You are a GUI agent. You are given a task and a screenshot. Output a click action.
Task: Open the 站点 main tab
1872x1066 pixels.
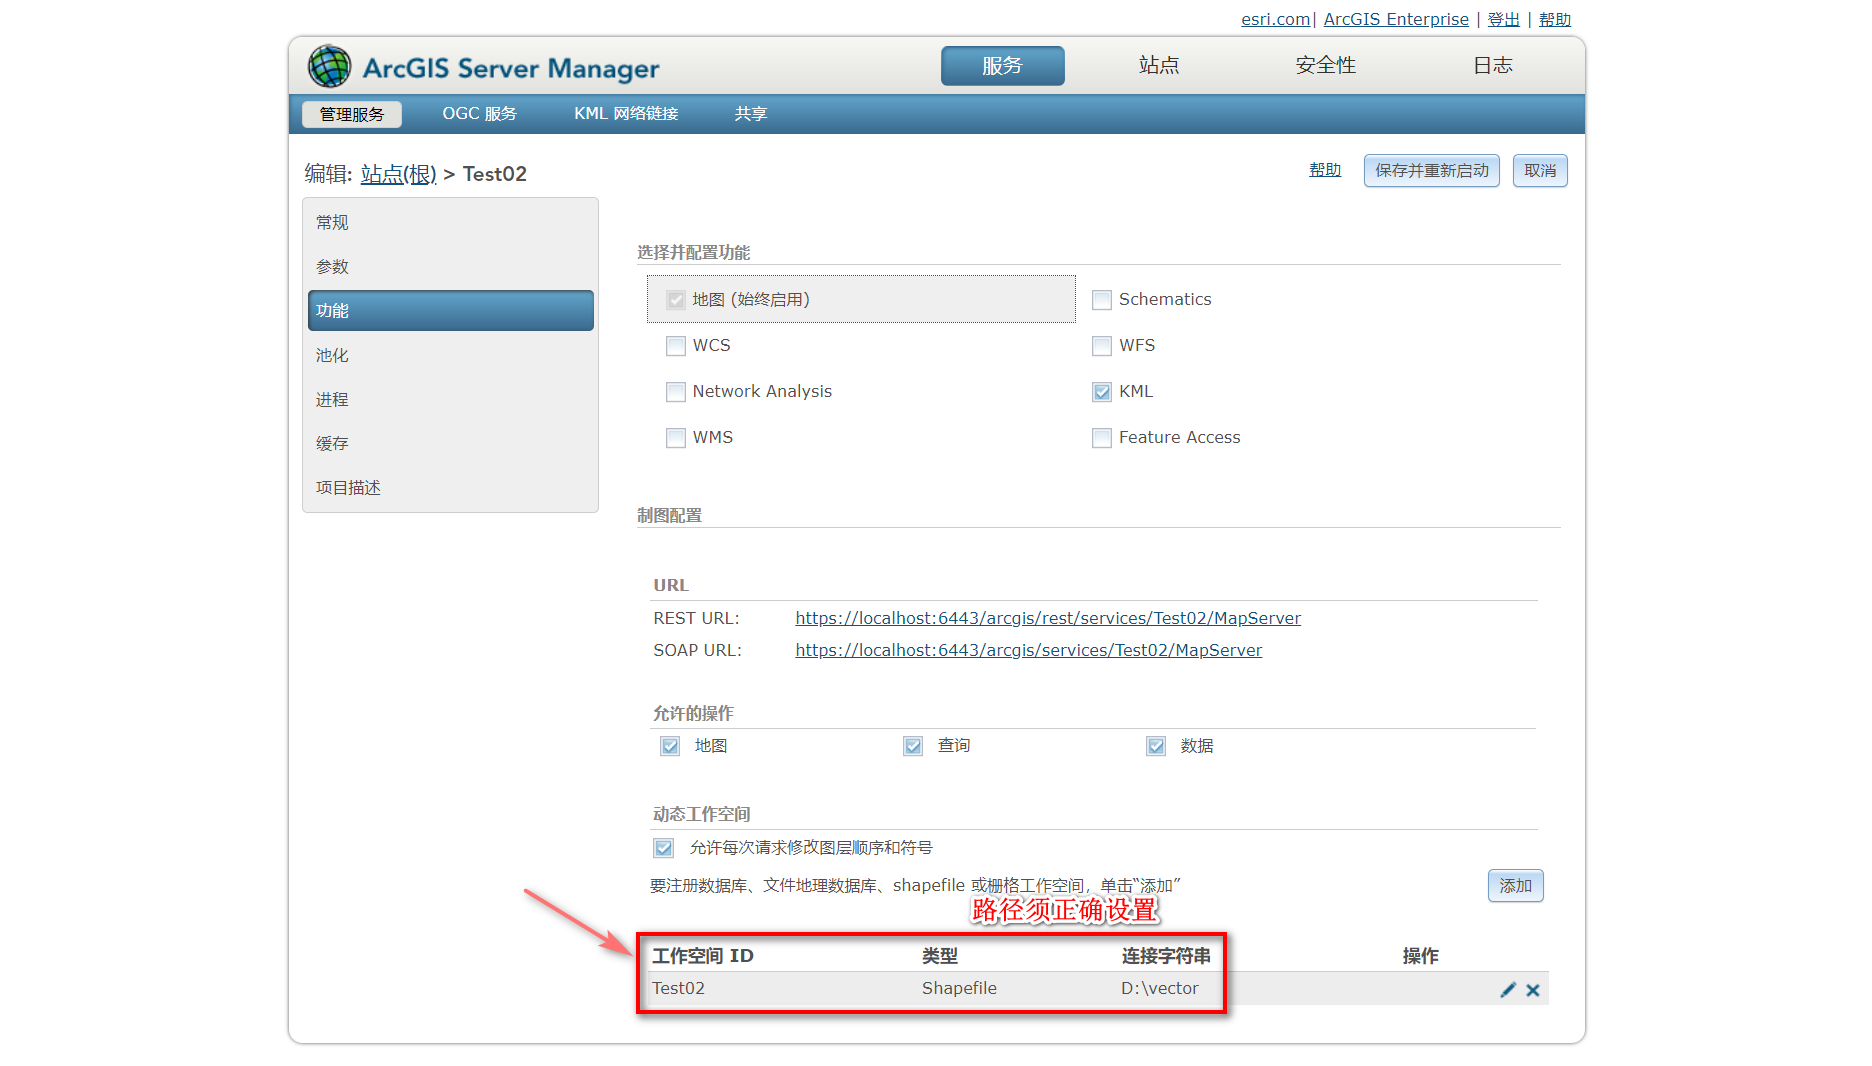coord(1159,66)
